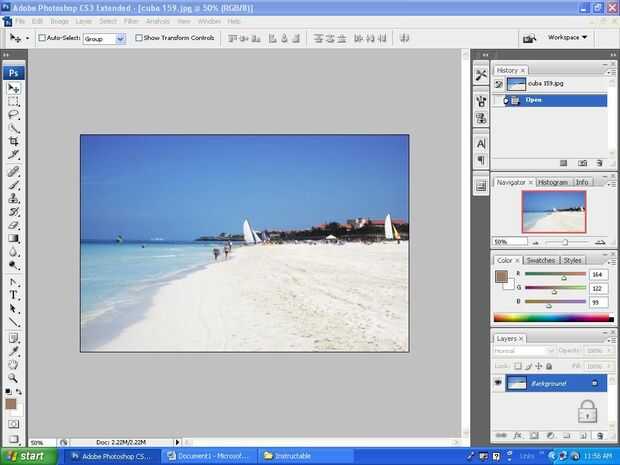Open the File menu
The image size is (620, 465).
coord(20,21)
